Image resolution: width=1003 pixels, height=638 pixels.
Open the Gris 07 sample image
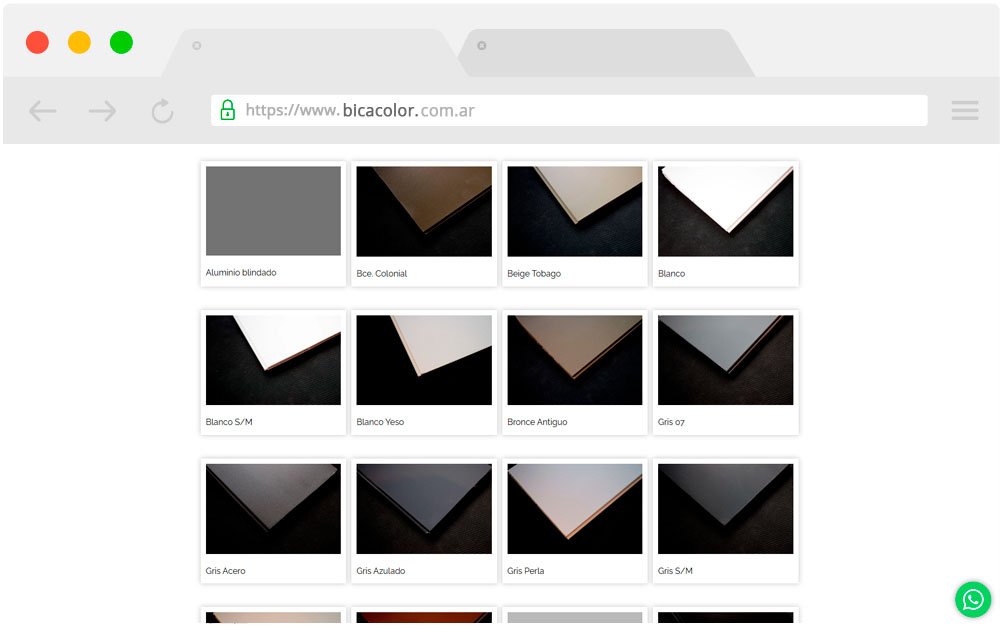tap(725, 360)
